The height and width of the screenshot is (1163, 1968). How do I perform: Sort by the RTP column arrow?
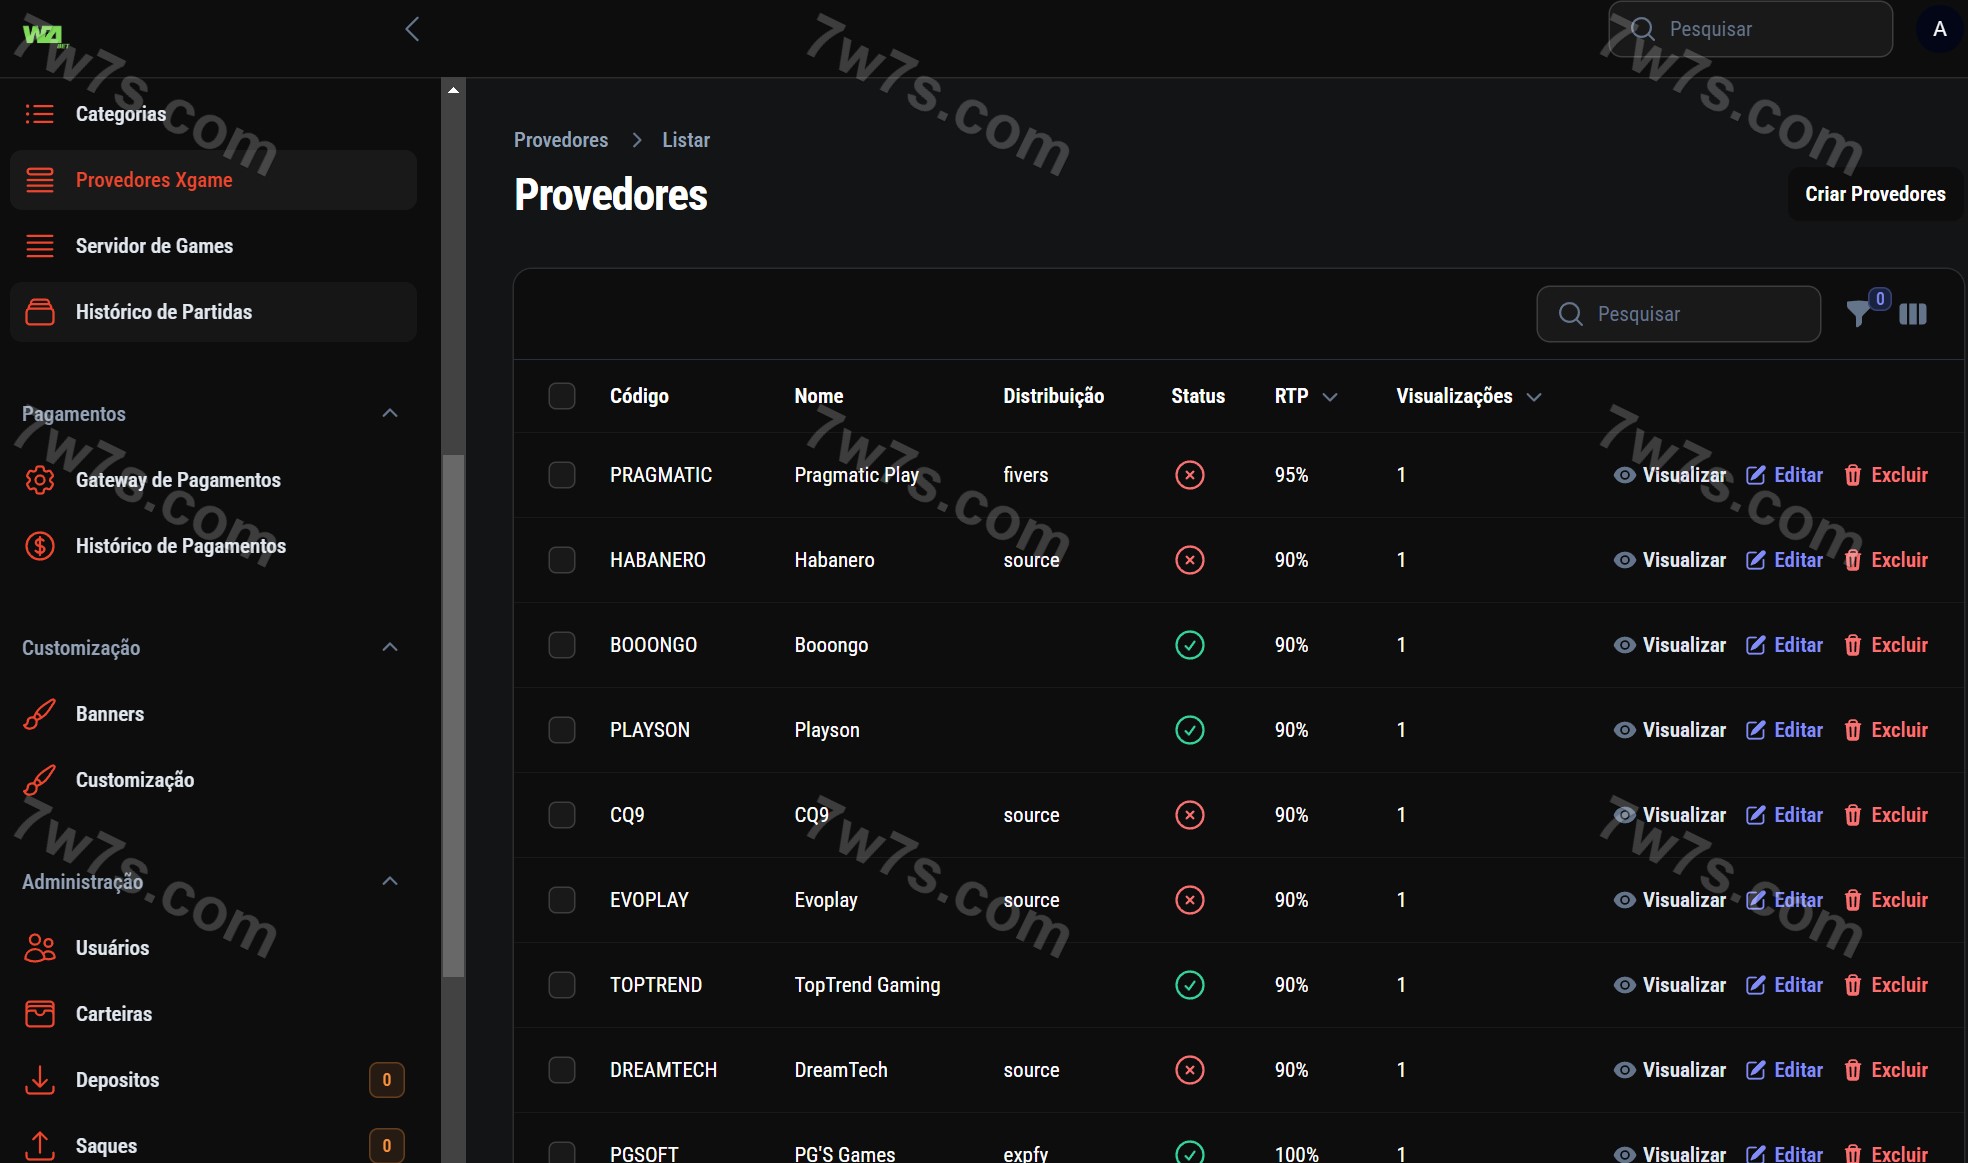(1329, 397)
